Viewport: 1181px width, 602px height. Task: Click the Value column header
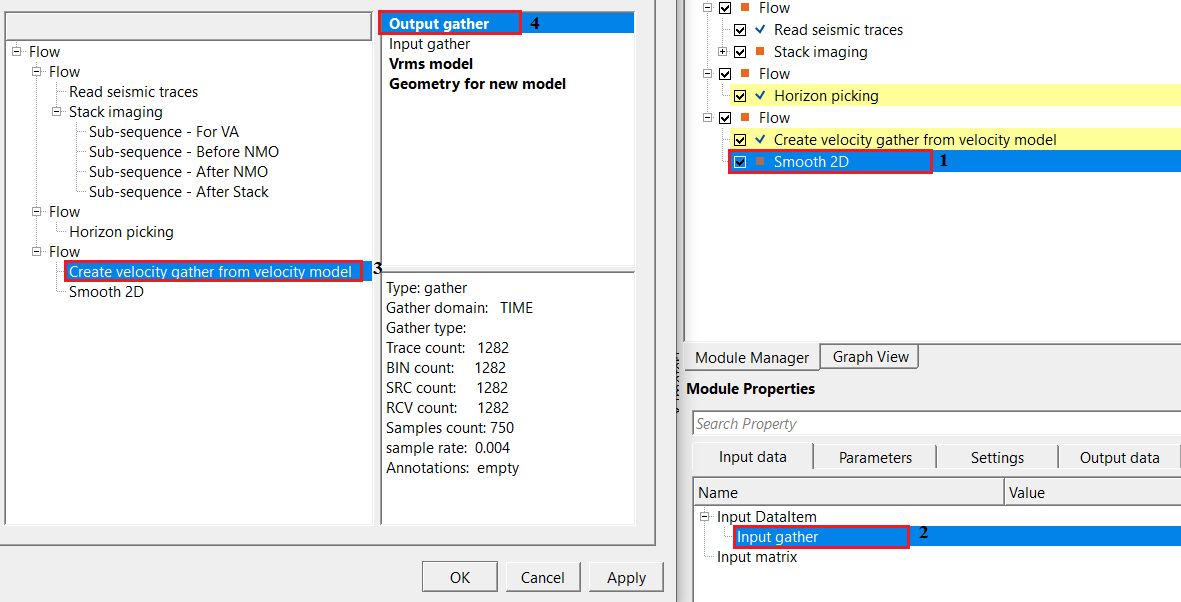pos(1093,493)
